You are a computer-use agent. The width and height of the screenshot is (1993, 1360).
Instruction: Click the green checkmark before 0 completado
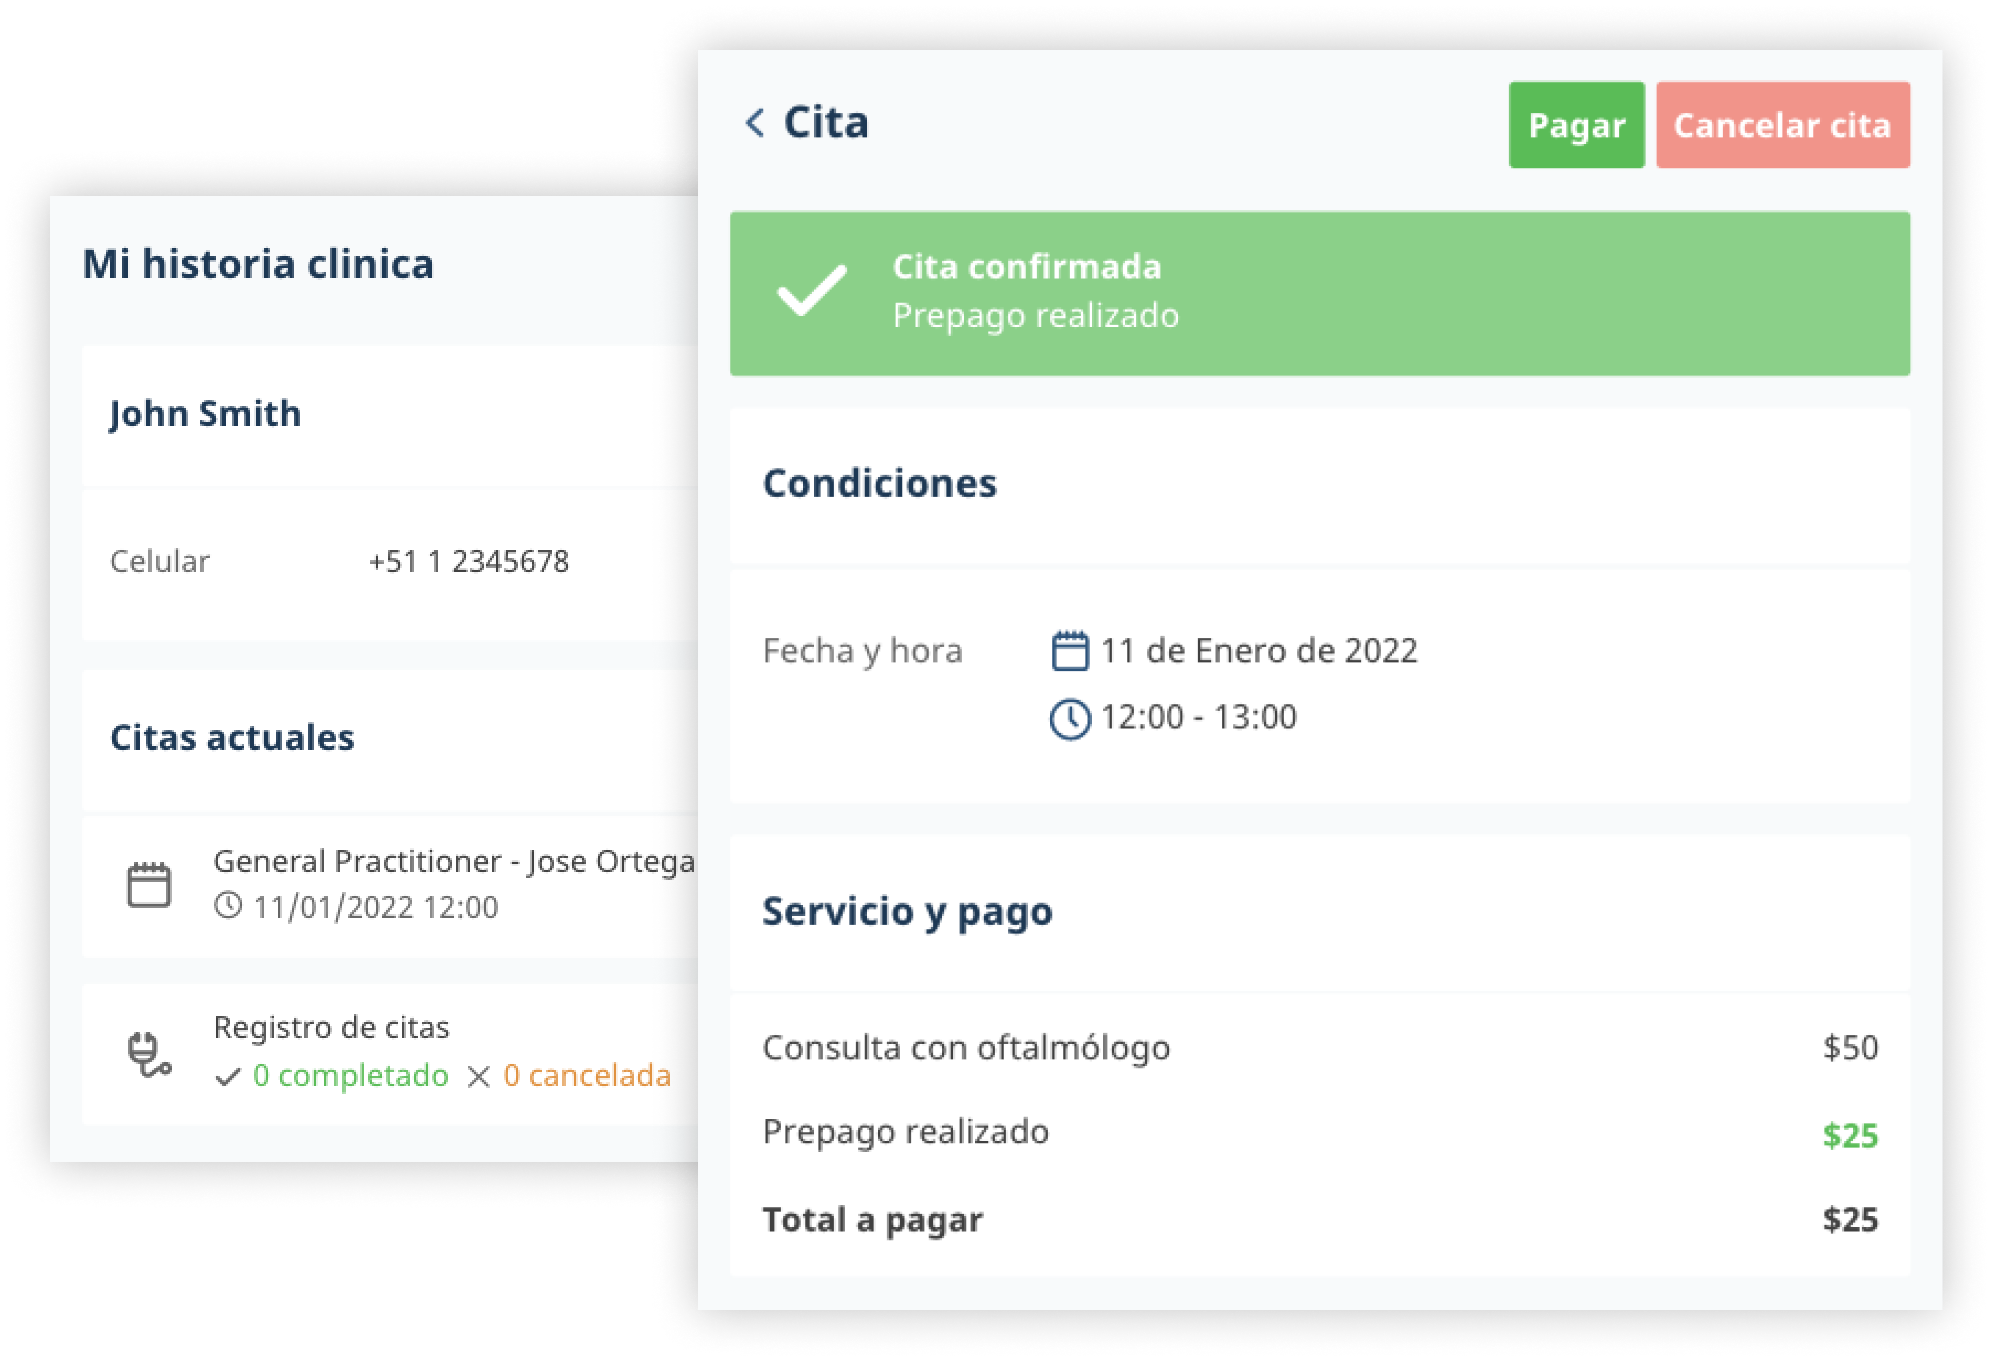tap(228, 1077)
